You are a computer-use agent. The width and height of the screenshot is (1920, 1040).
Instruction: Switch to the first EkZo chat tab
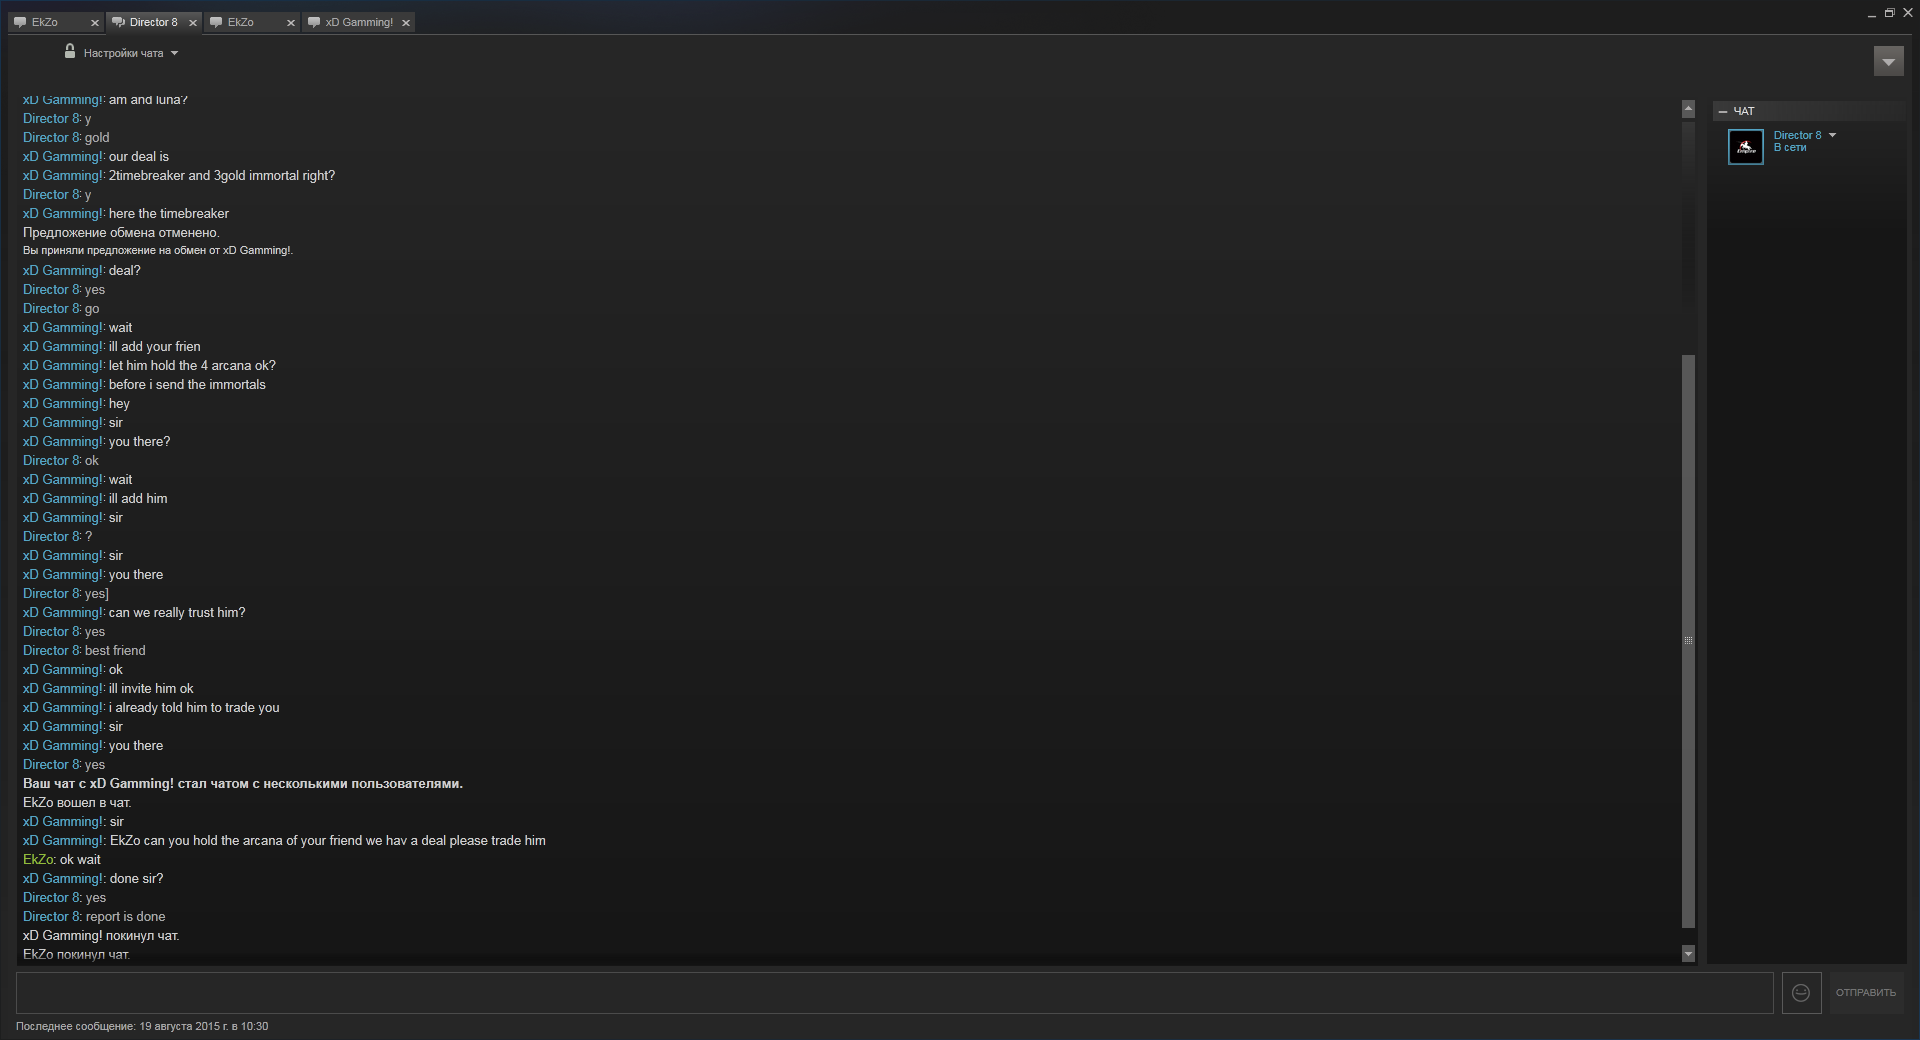pyautogui.click(x=56, y=22)
